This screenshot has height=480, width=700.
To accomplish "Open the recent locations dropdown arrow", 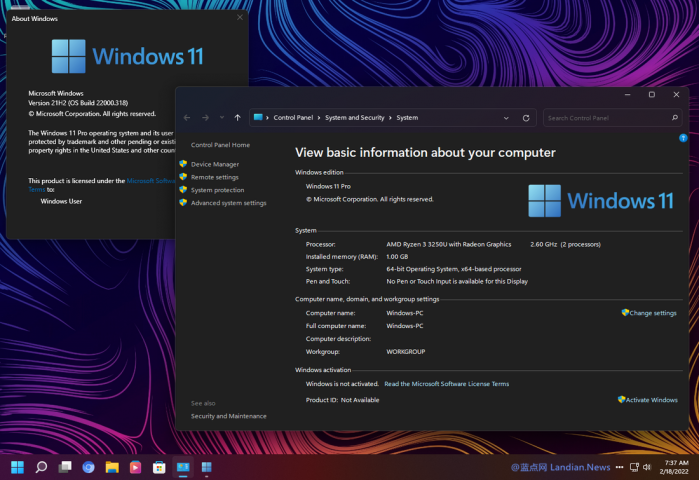I will (220, 118).
